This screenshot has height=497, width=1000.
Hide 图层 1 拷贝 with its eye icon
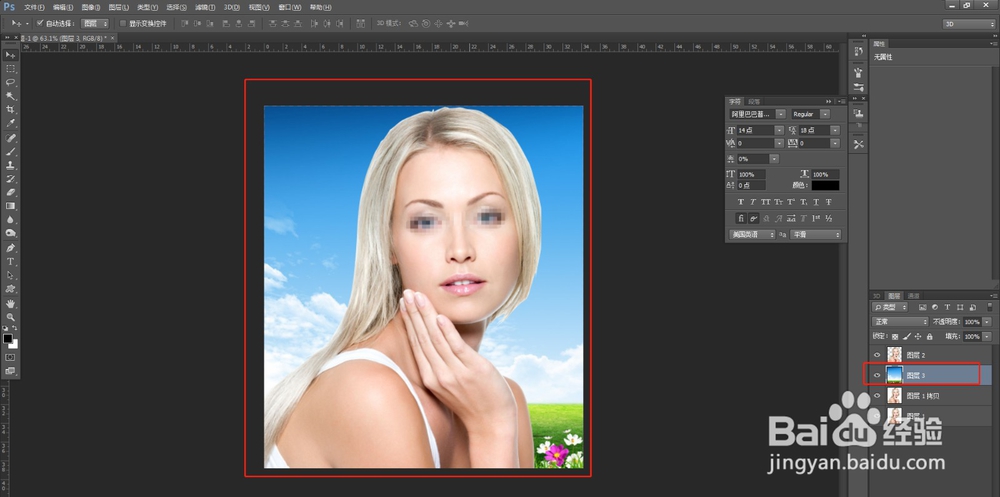click(877, 396)
